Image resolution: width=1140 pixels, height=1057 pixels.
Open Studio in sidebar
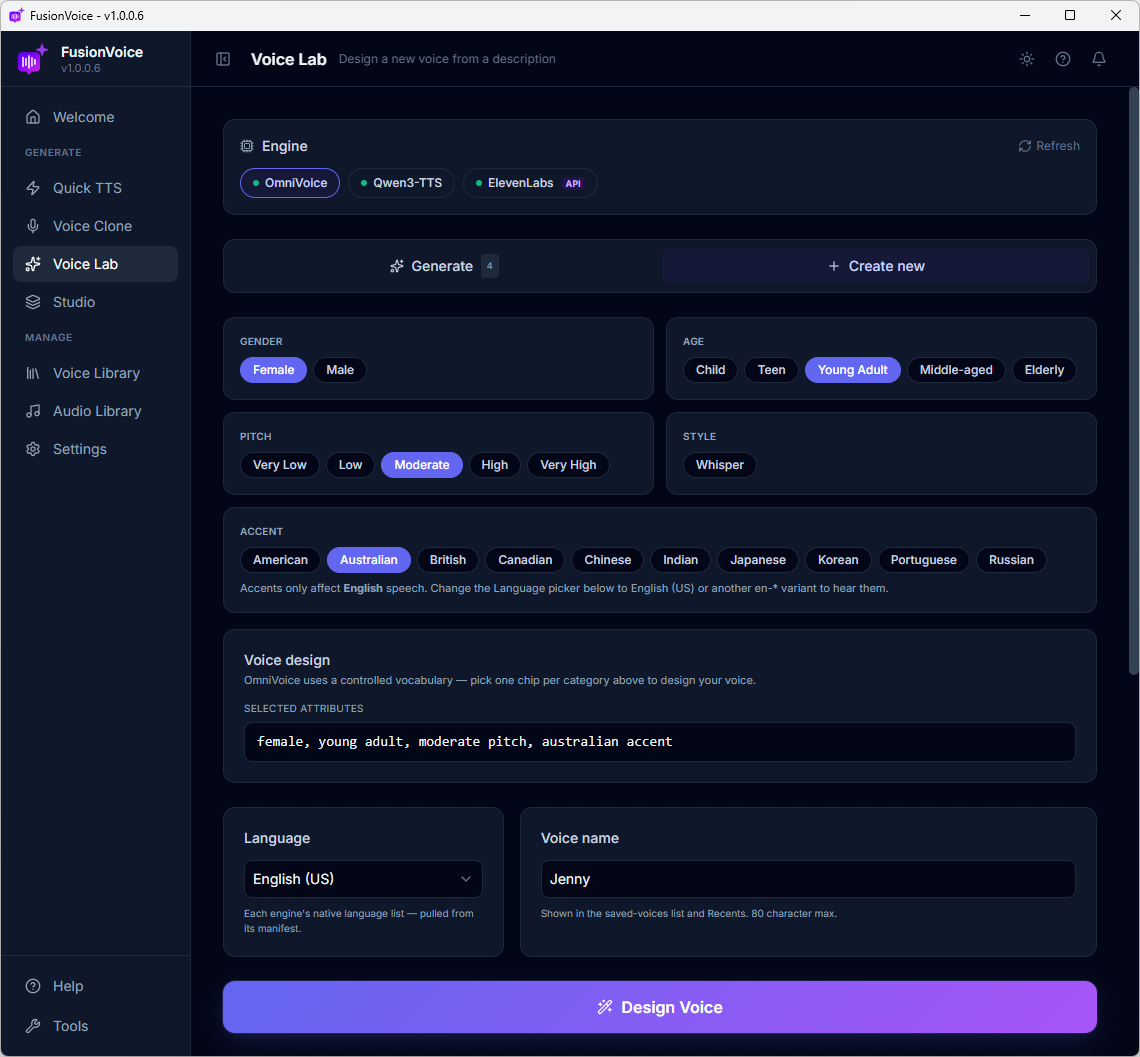95,302
